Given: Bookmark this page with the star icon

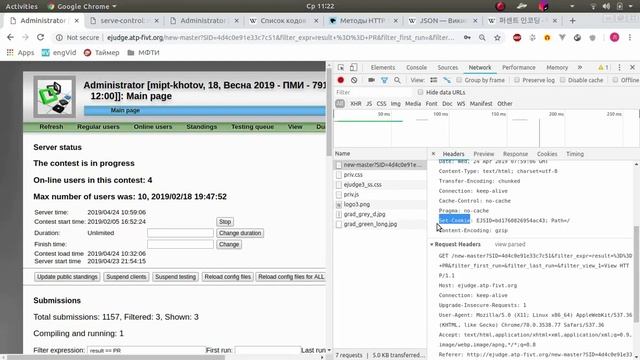Looking at the screenshot, I should click(497, 38).
